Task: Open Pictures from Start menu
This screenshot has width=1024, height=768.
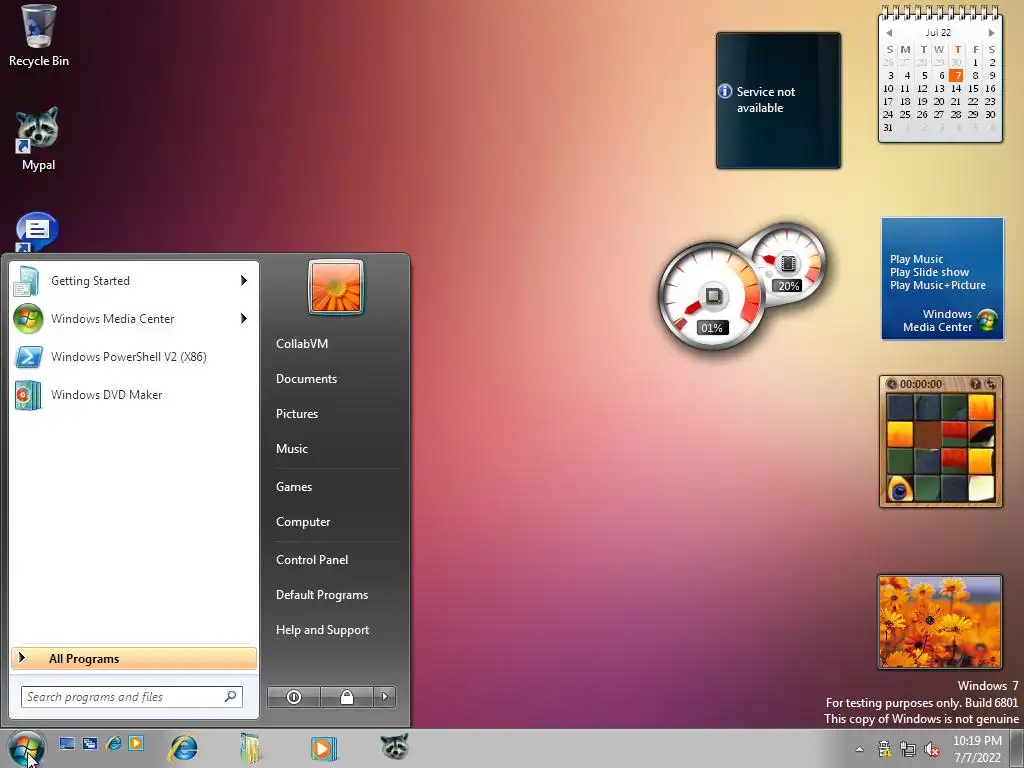Action: [x=296, y=414]
